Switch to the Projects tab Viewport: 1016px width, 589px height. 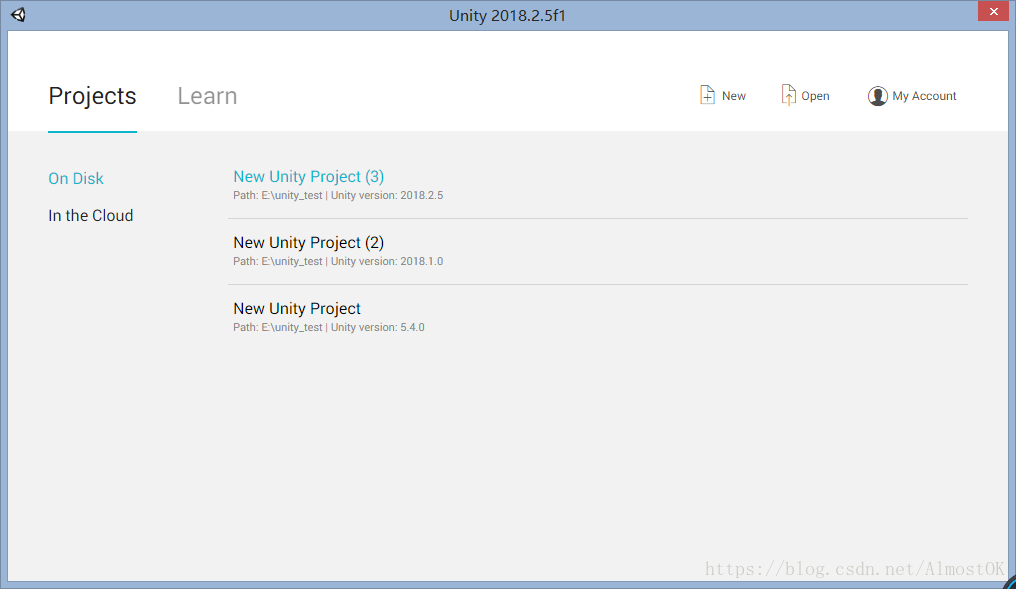(92, 96)
